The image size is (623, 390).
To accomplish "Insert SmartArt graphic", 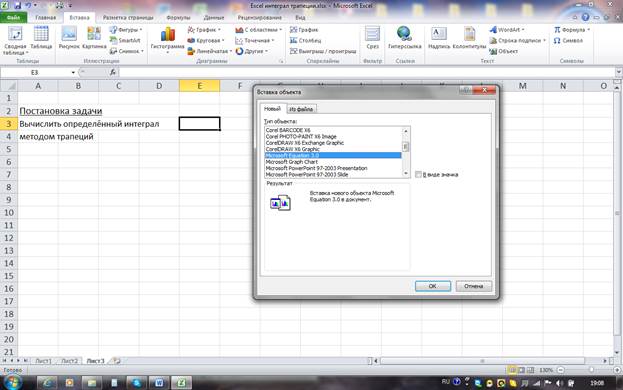I will tap(125, 41).
